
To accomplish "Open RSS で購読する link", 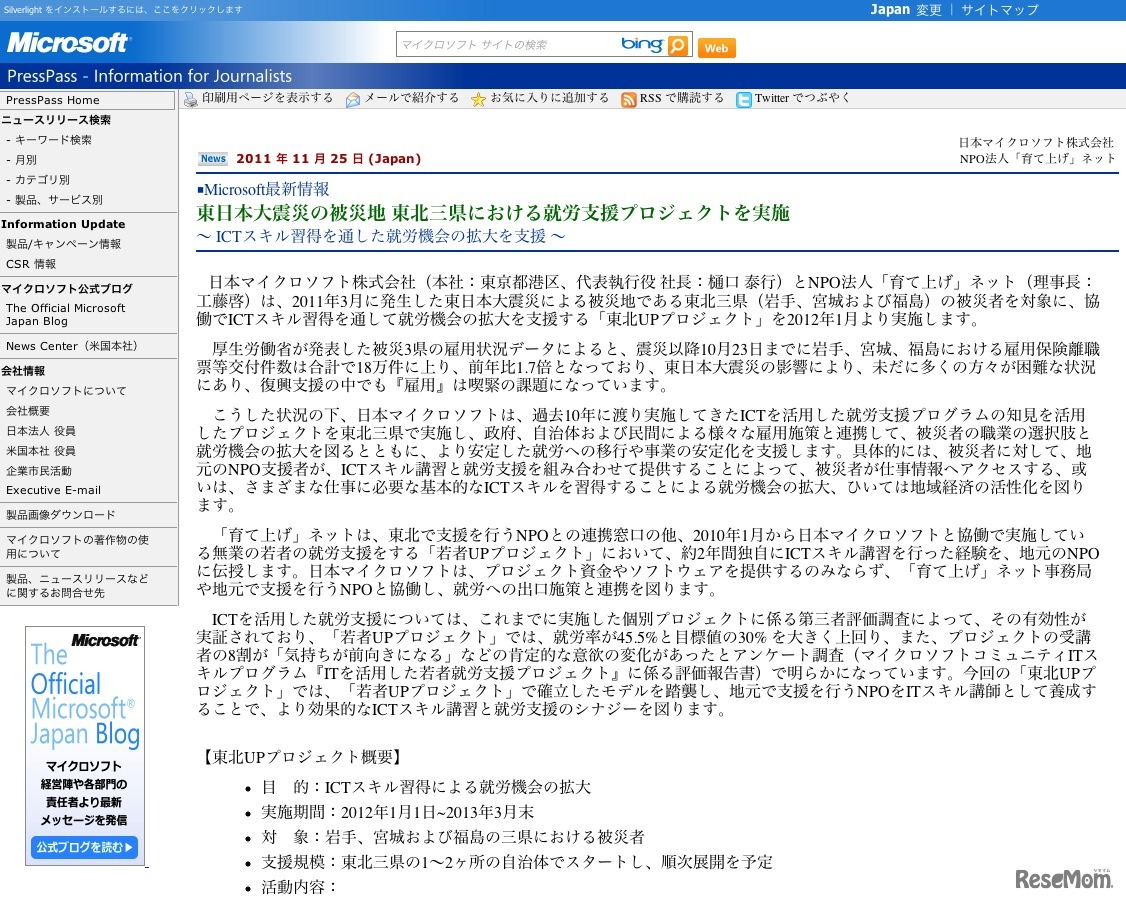I will tap(681, 98).
